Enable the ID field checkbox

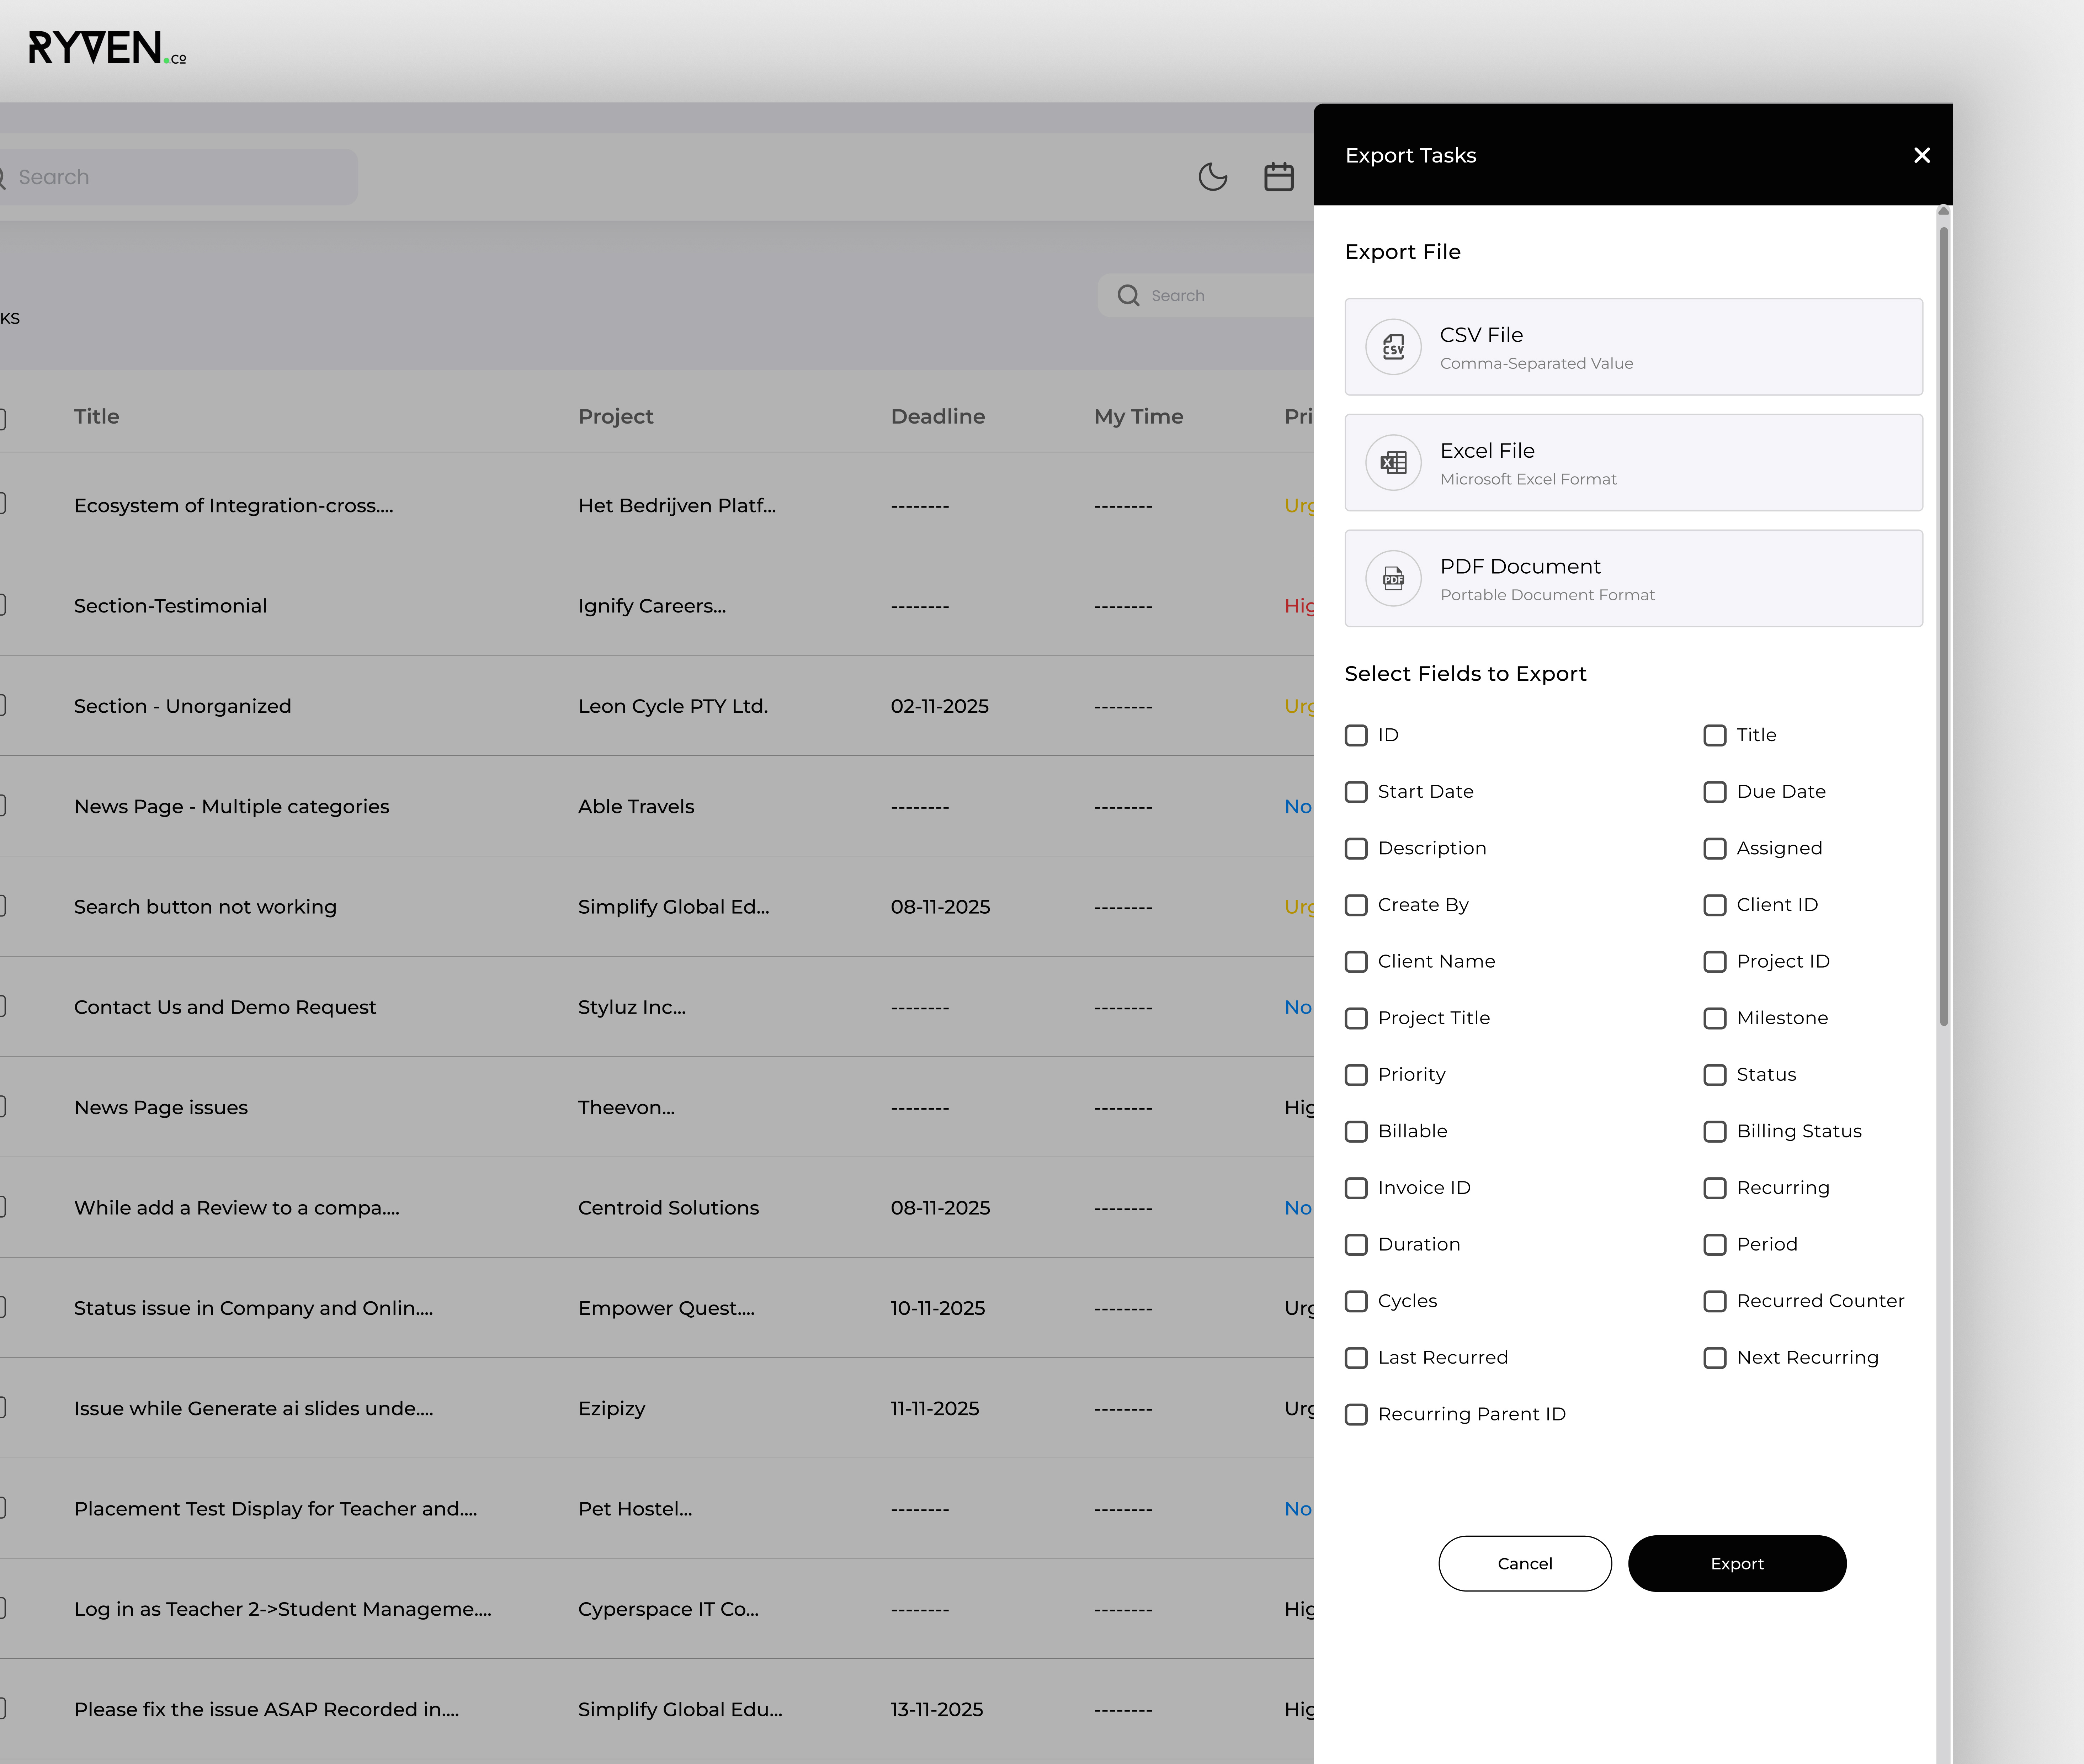[1356, 735]
